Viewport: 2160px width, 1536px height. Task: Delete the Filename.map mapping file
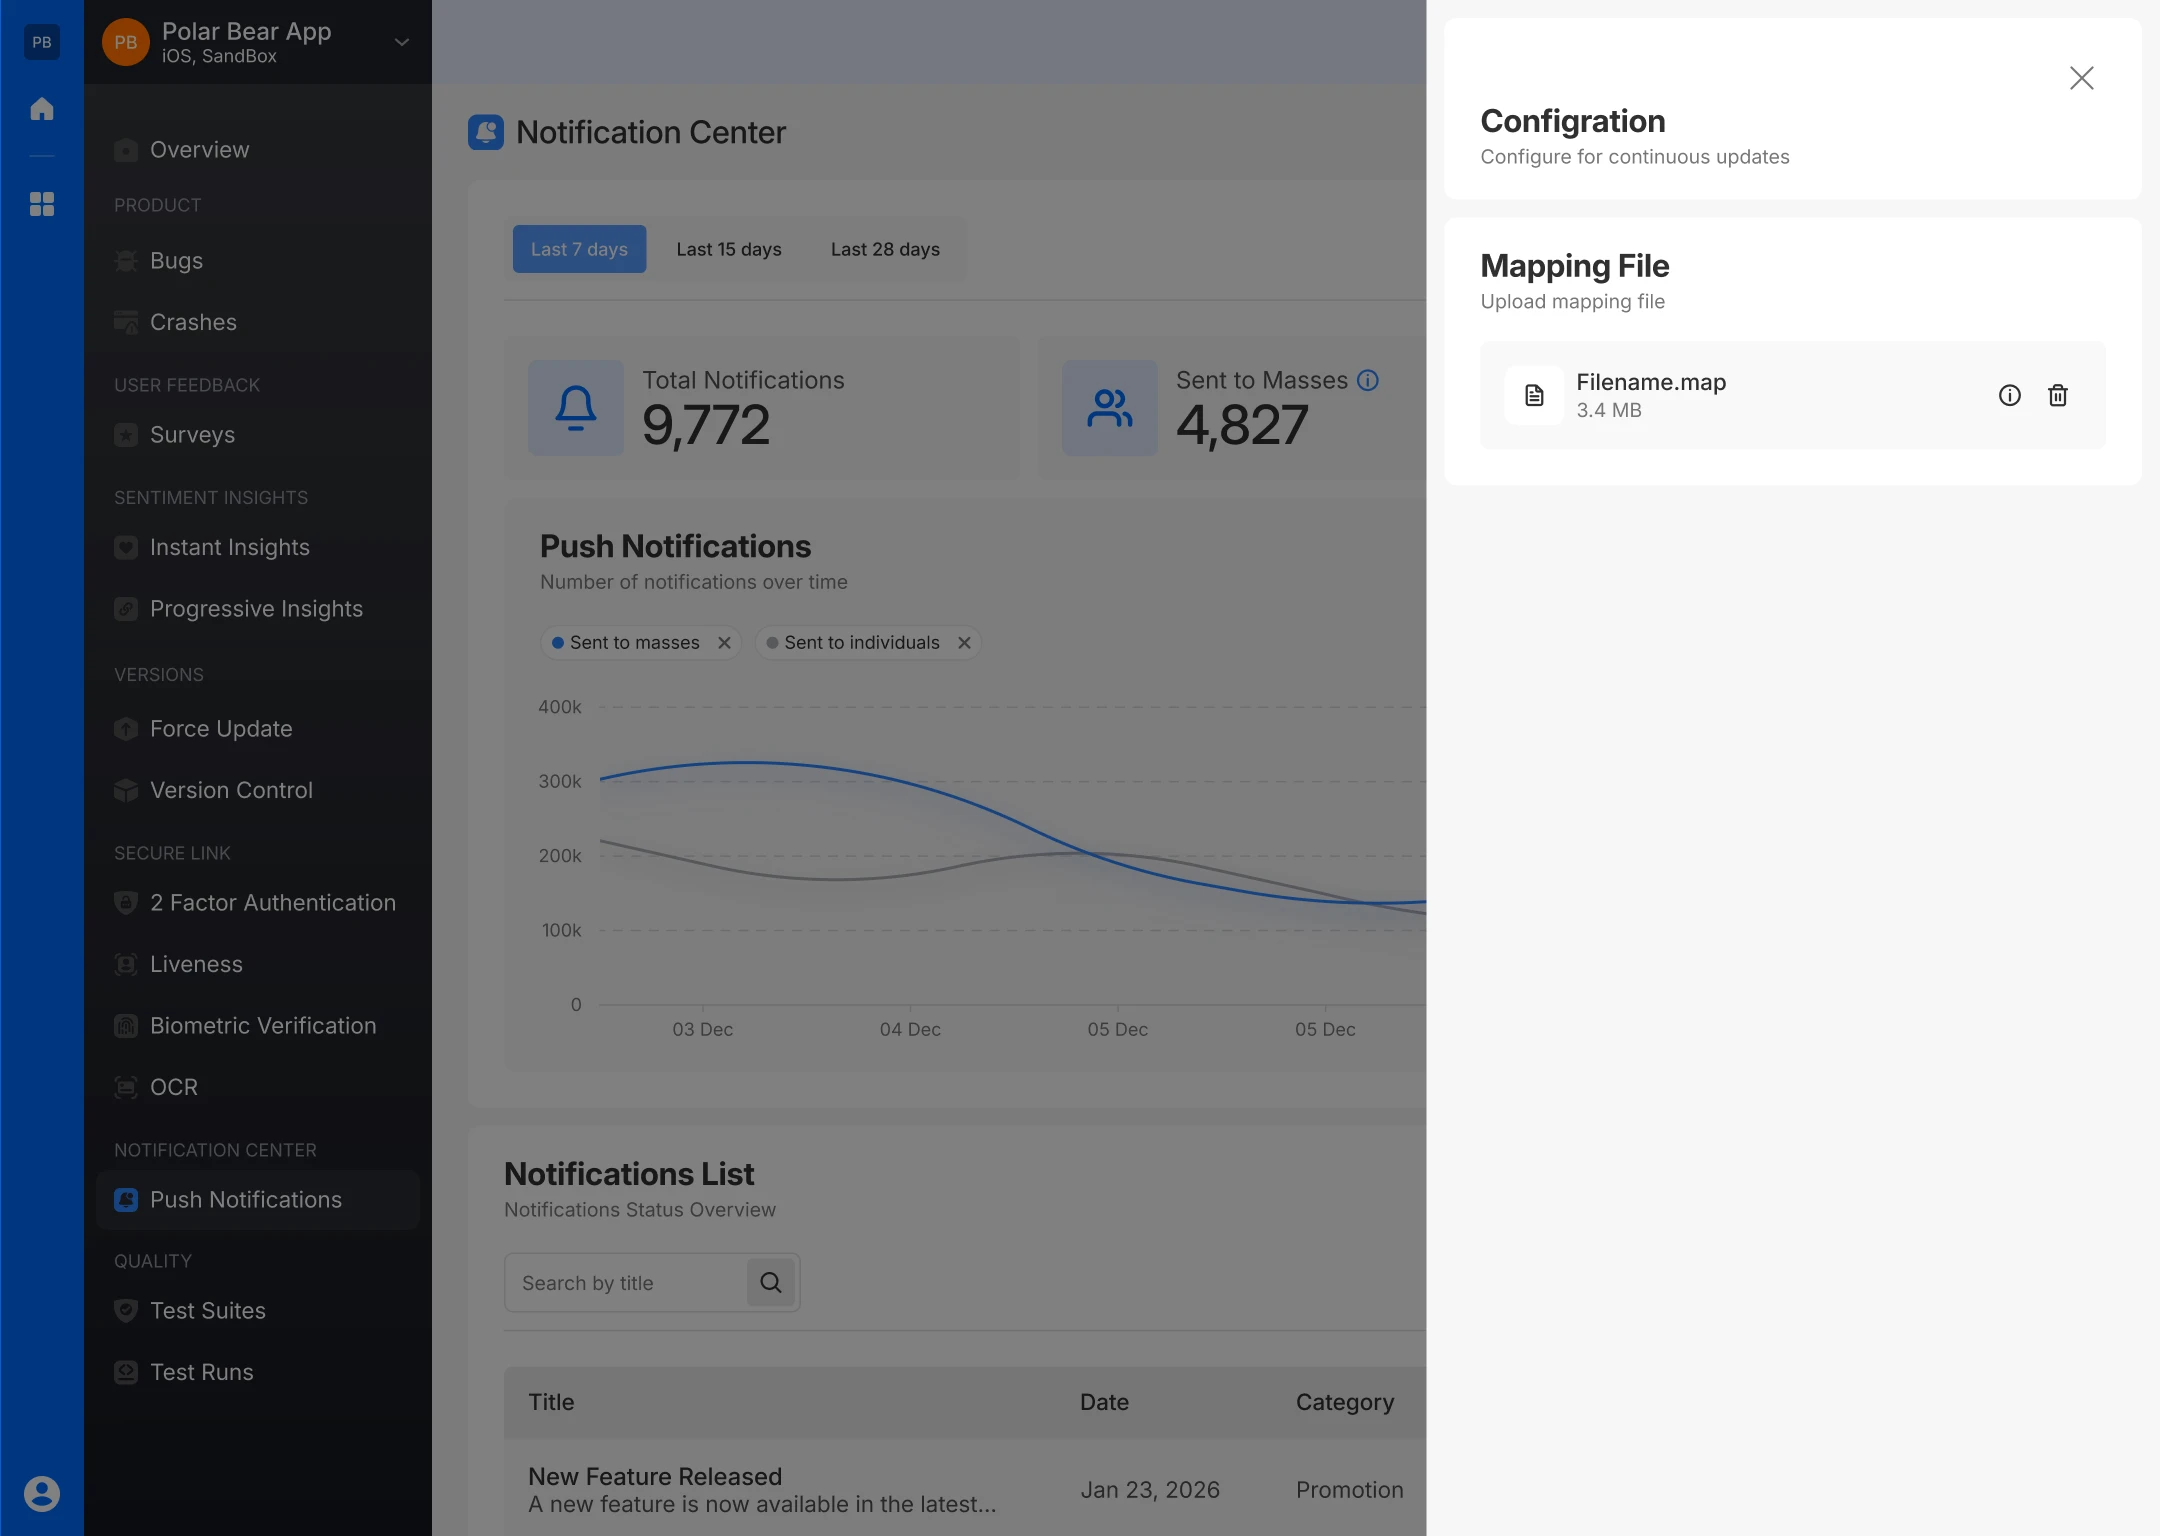coord(2057,395)
